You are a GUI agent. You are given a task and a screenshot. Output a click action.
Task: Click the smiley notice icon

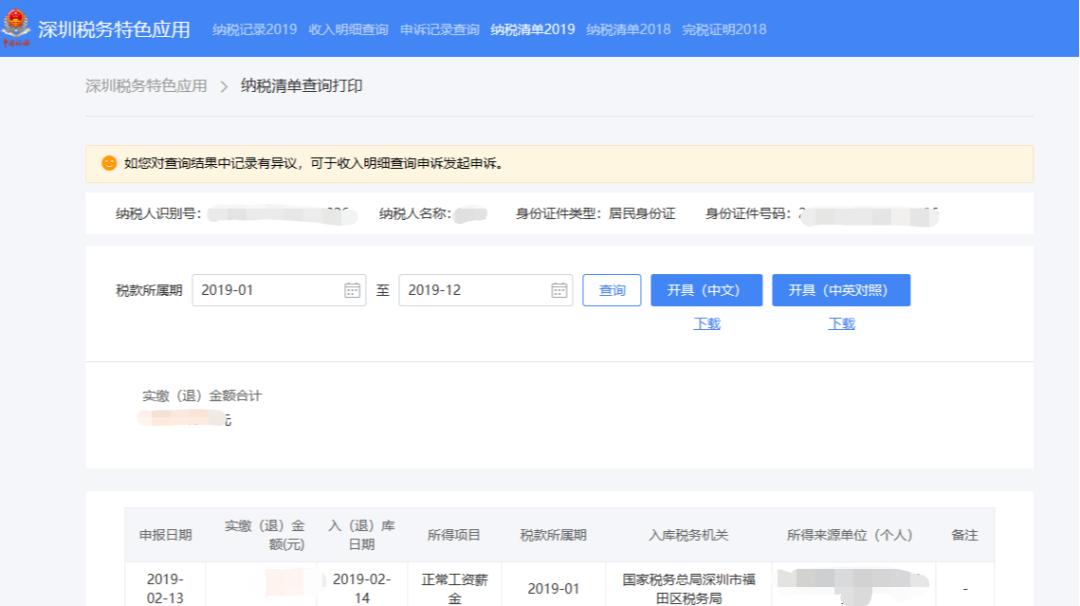point(109,163)
